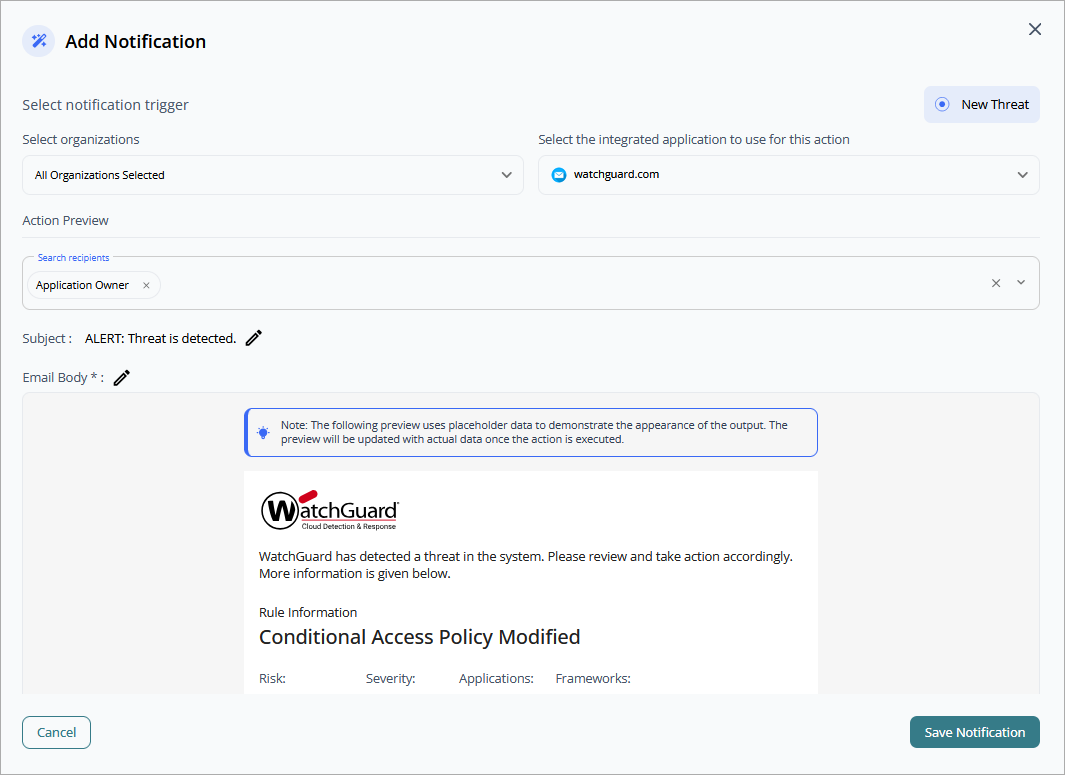Click the WatchGuard logo in preview
Image resolution: width=1065 pixels, height=775 pixels.
tap(330, 510)
